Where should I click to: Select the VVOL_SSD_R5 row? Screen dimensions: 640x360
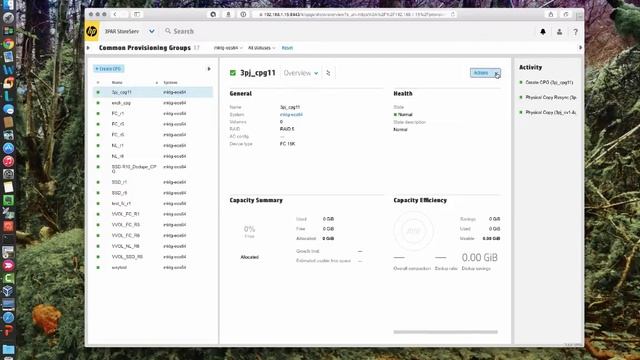153,257
